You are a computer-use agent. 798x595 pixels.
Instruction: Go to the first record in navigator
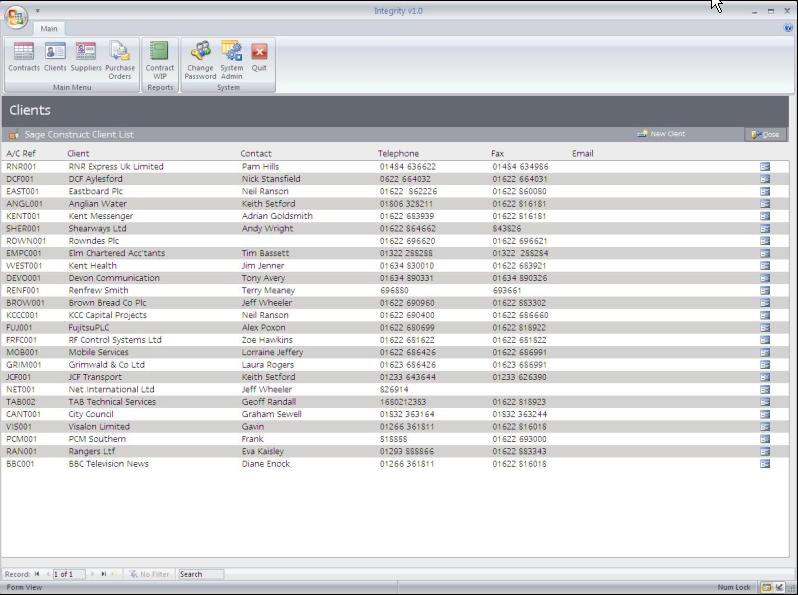click(38, 574)
